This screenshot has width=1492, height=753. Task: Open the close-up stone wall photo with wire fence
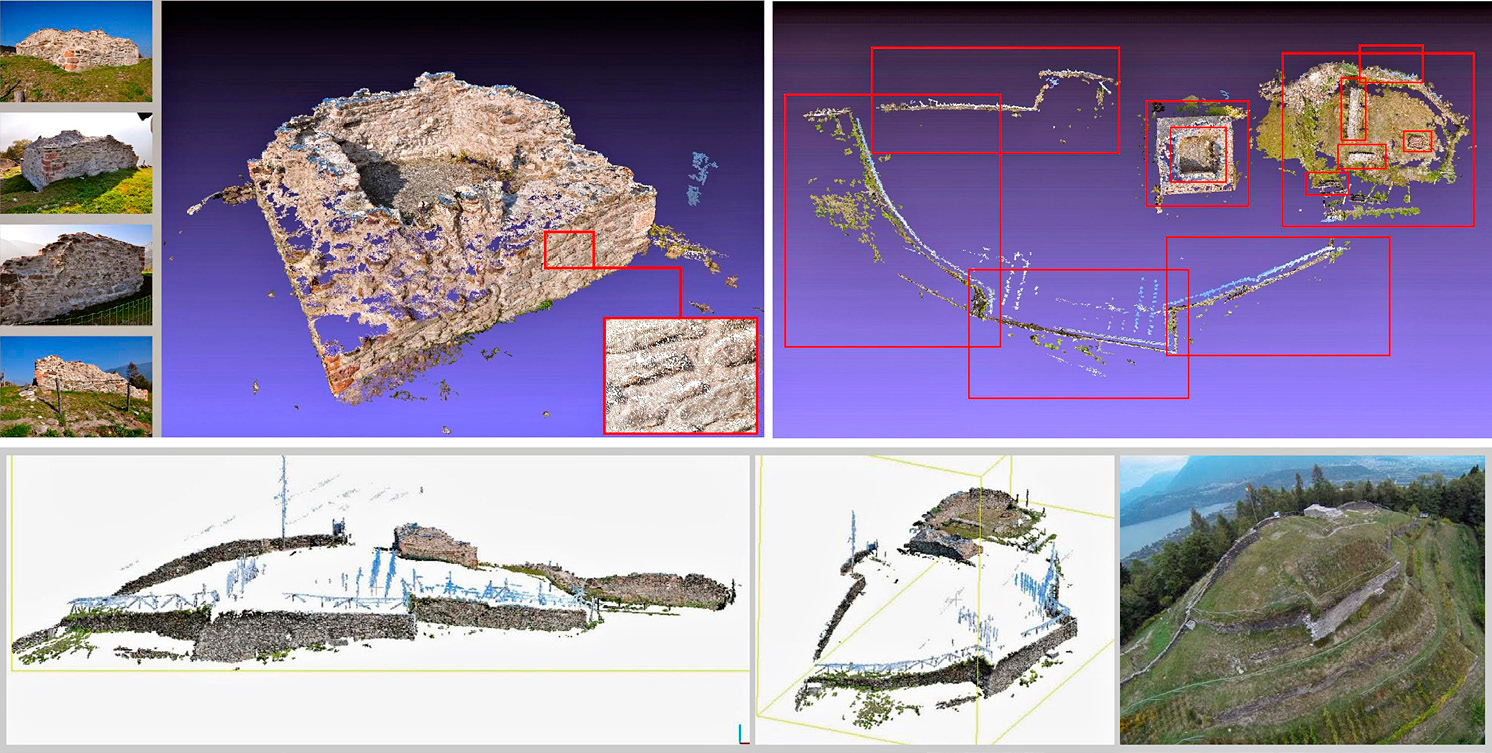(76, 275)
